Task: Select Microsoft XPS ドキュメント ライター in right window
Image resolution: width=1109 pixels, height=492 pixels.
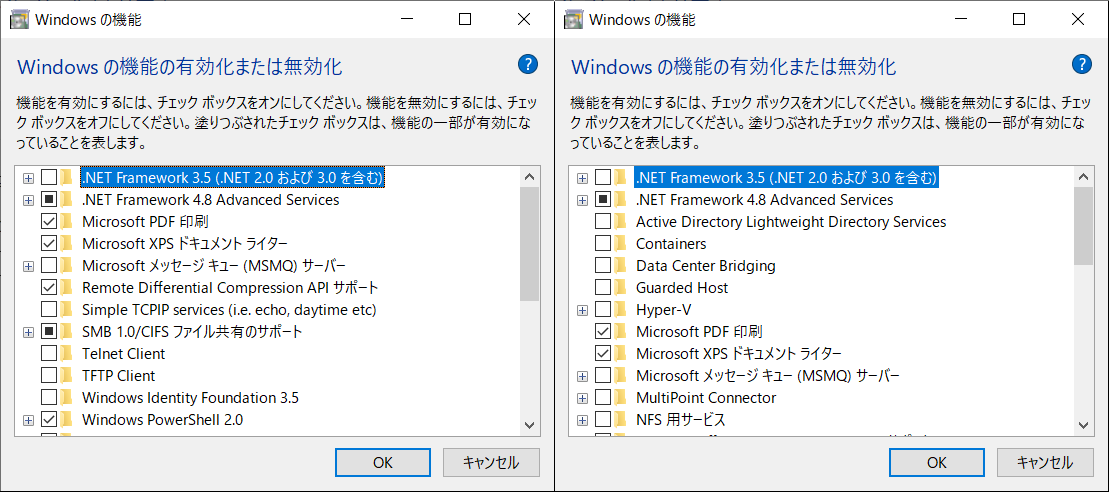Action: 739,353
